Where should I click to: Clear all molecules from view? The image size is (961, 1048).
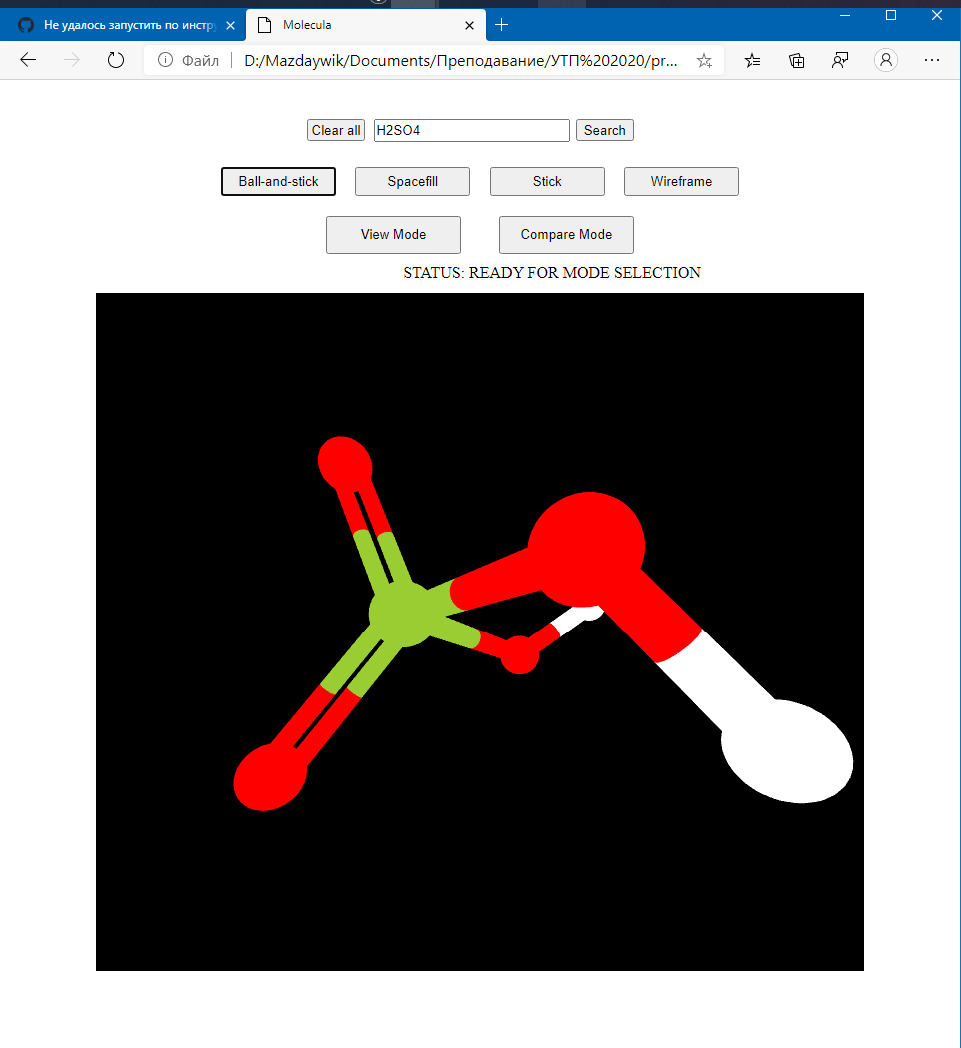click(335, 130)
